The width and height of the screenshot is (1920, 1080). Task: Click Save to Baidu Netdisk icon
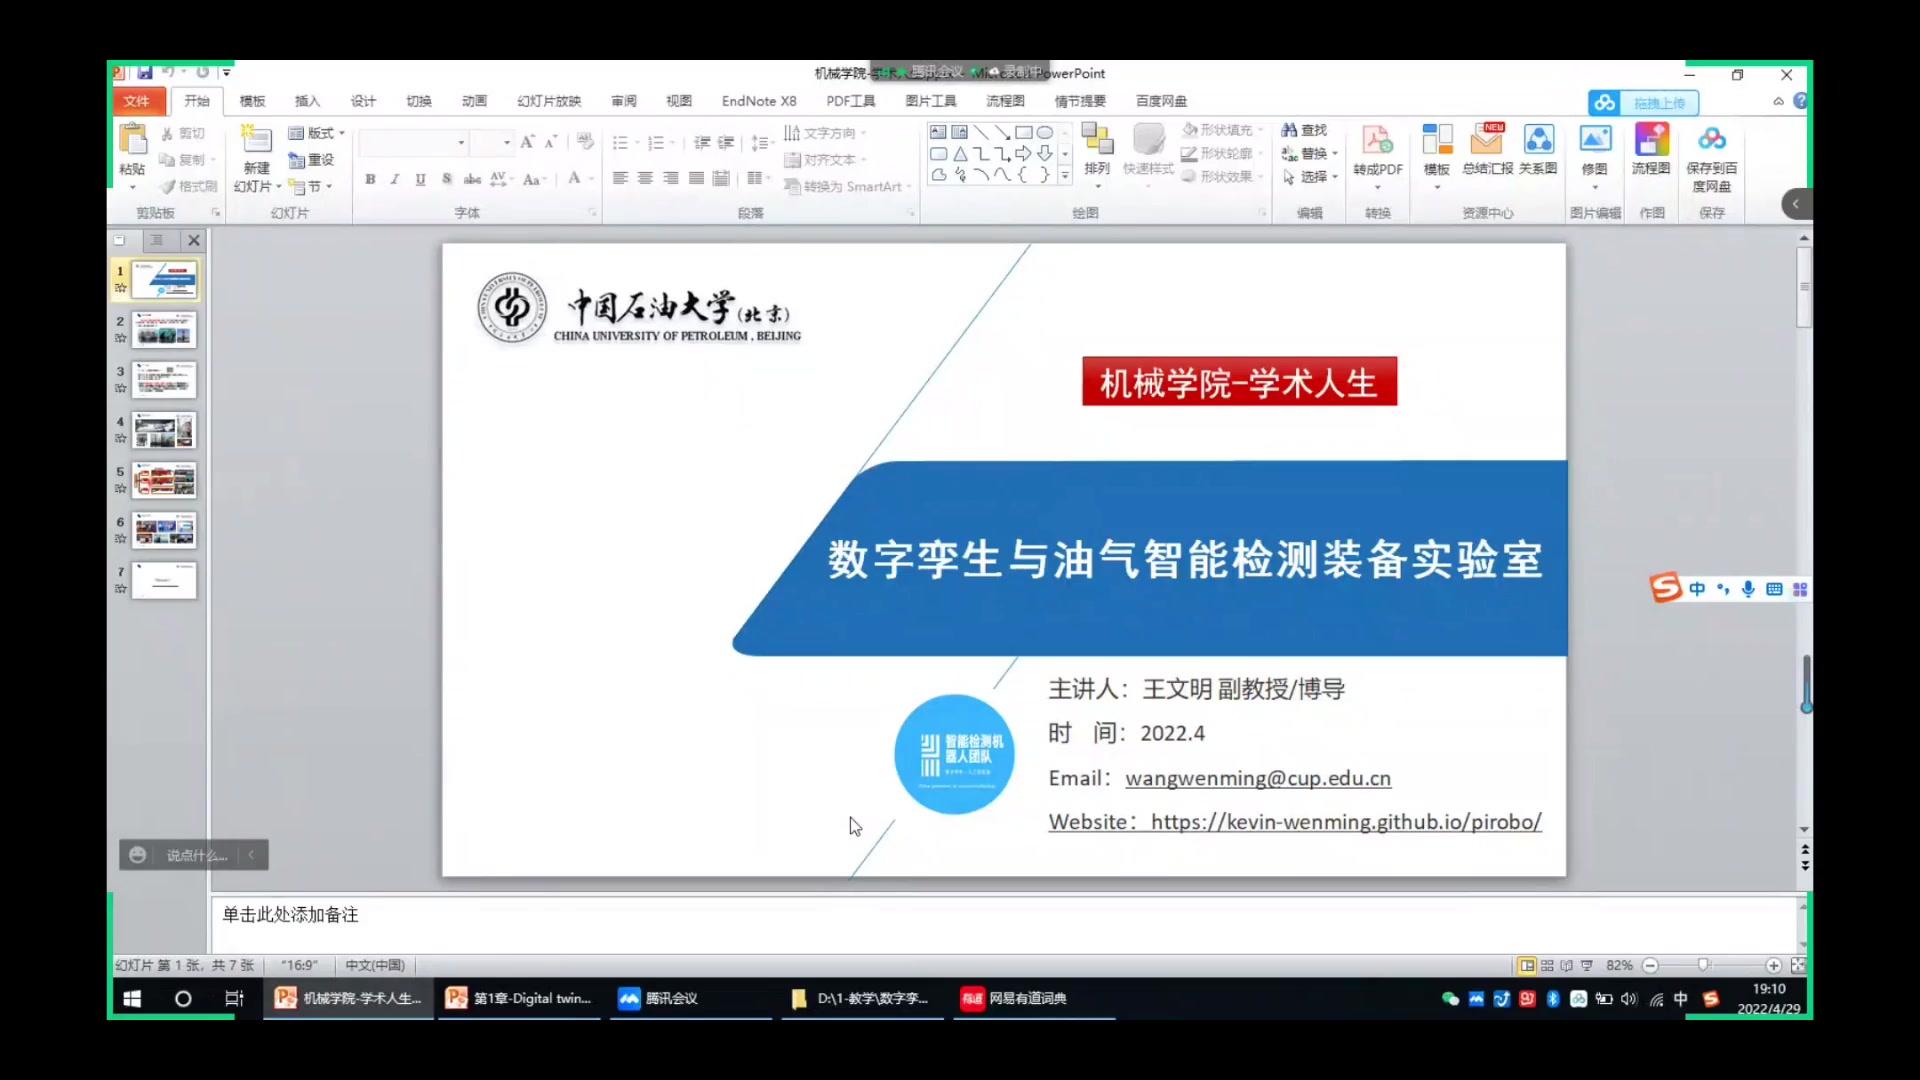pyautogui.click(x=1711, y=140)
